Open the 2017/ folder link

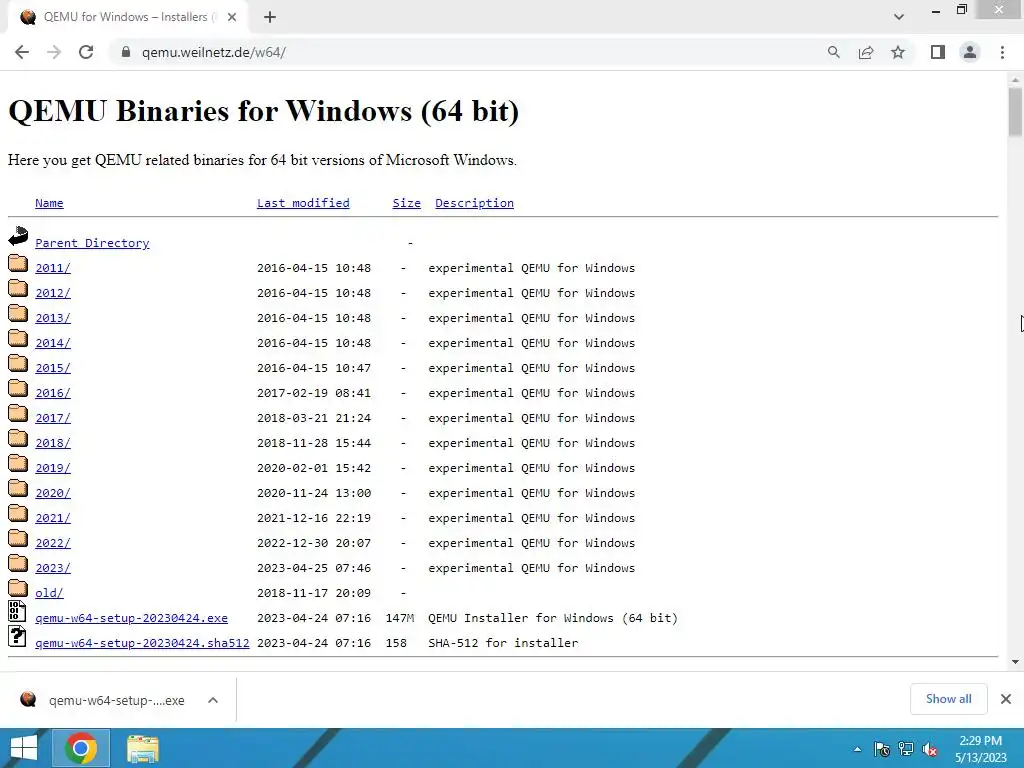click(53, 418)
